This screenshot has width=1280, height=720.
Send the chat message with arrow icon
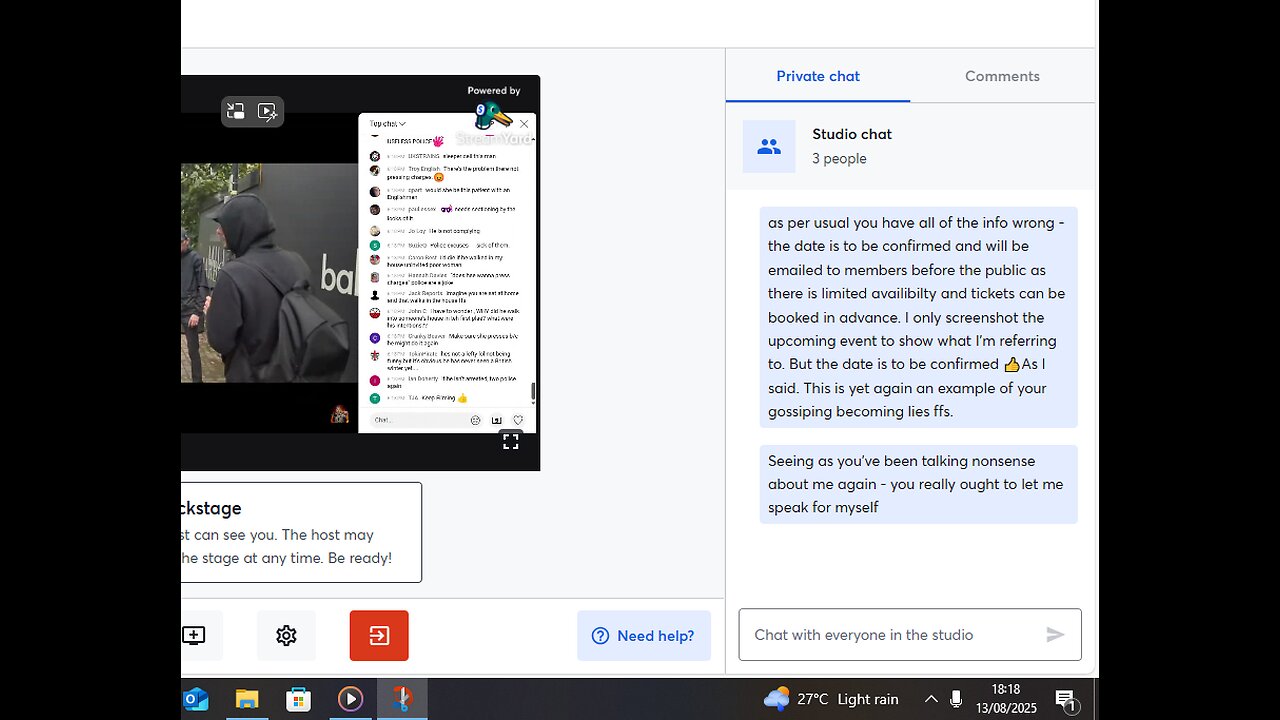[x=1055, y=634]
